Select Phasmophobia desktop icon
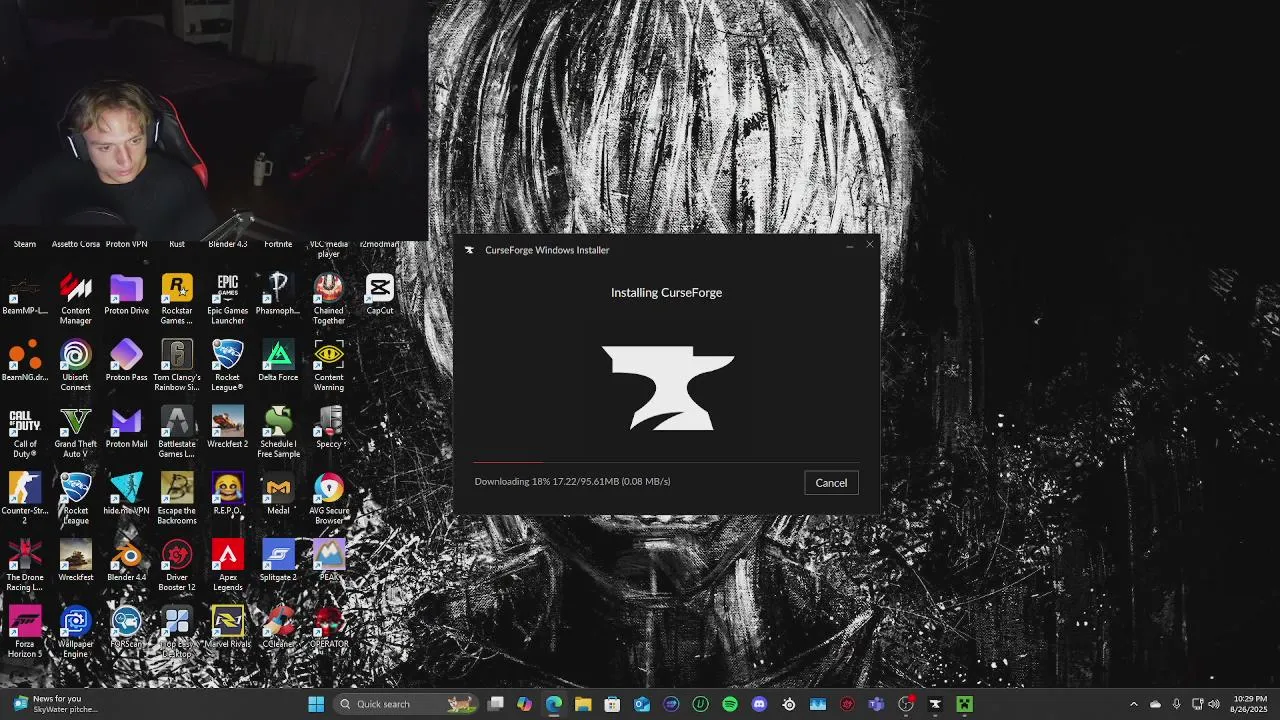 tap(278, 295)
